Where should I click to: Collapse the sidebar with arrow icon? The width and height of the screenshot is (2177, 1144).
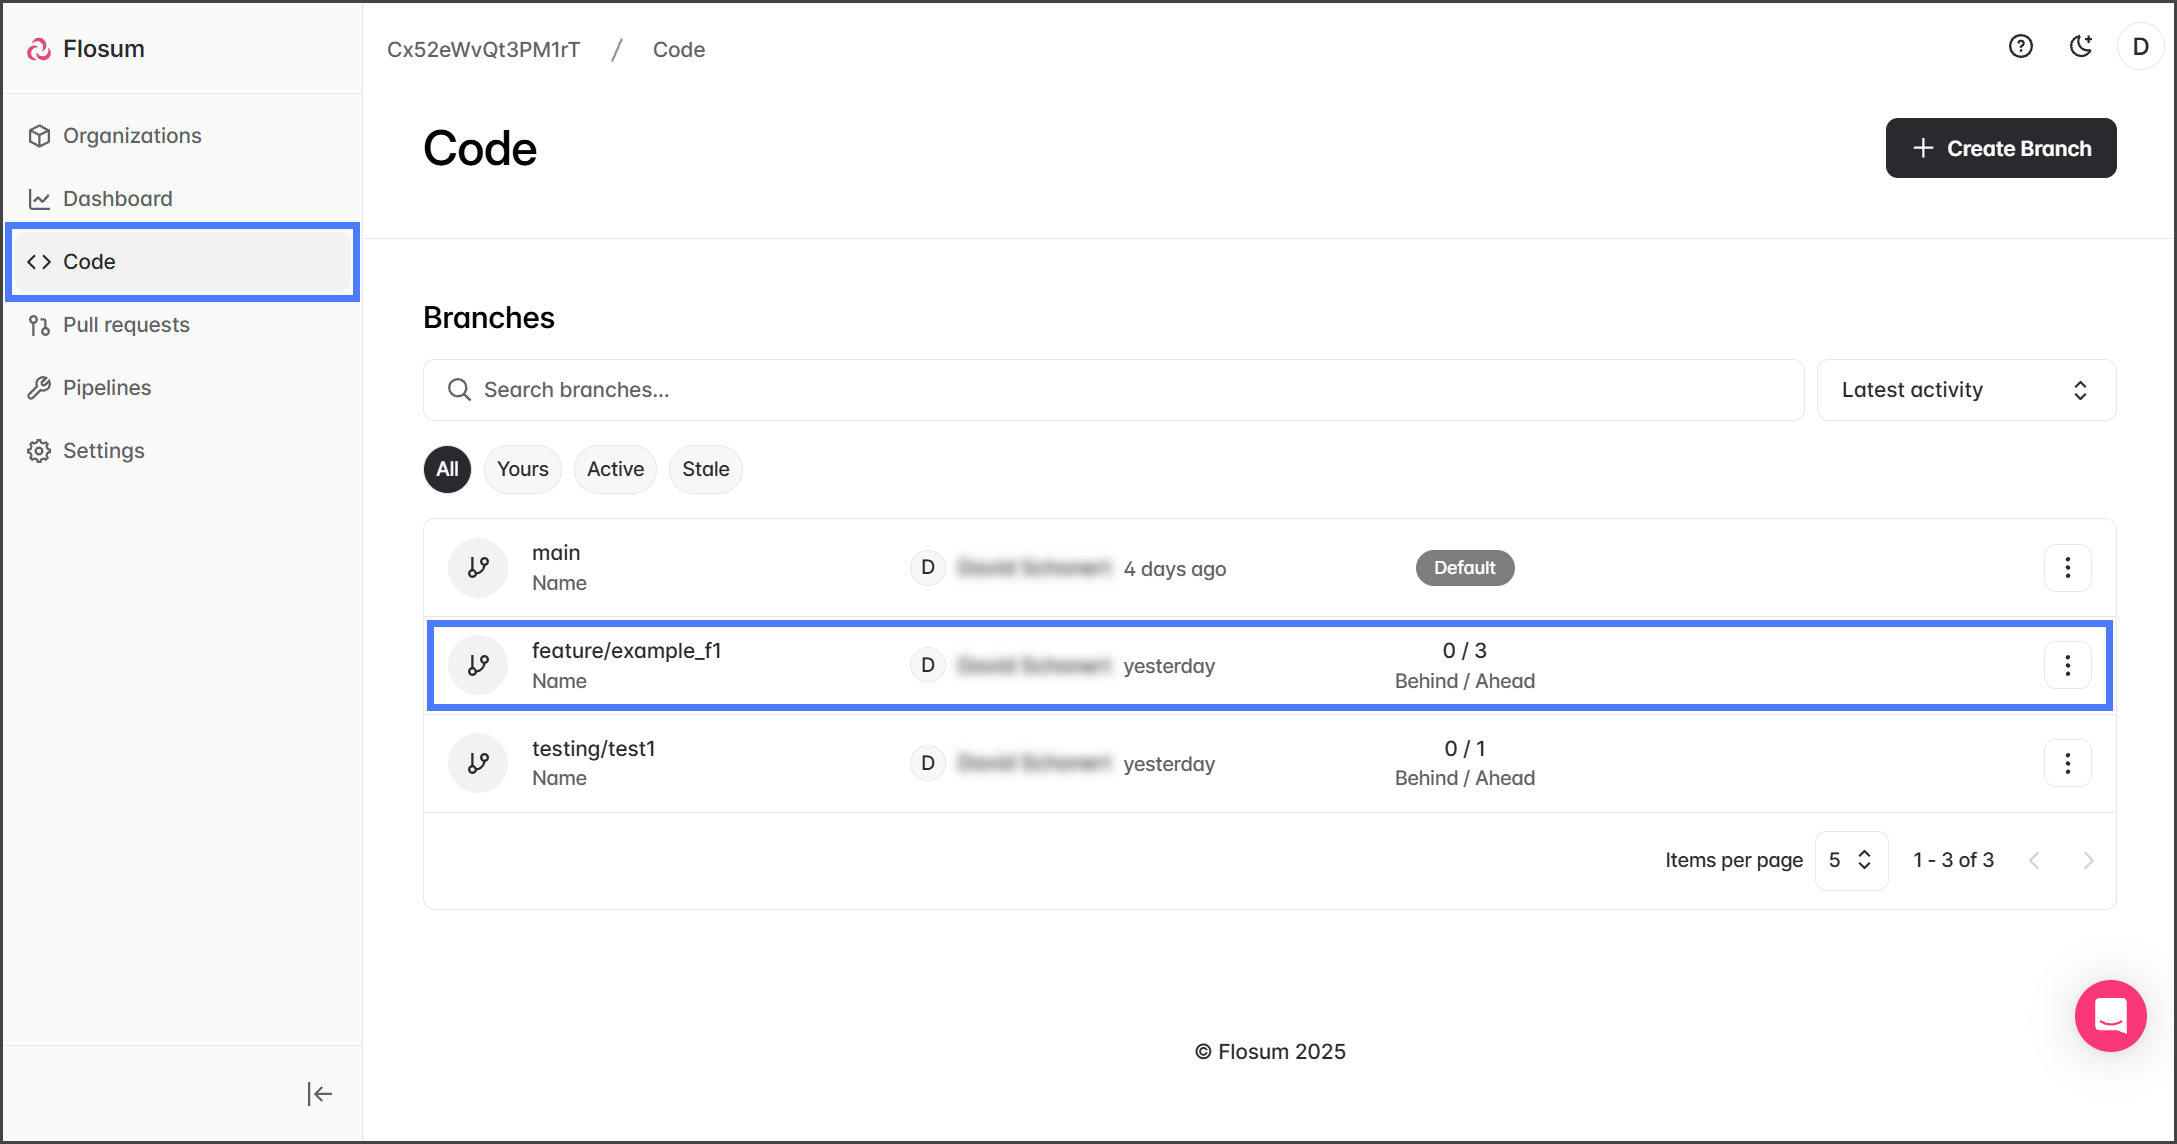(319, 1094)
